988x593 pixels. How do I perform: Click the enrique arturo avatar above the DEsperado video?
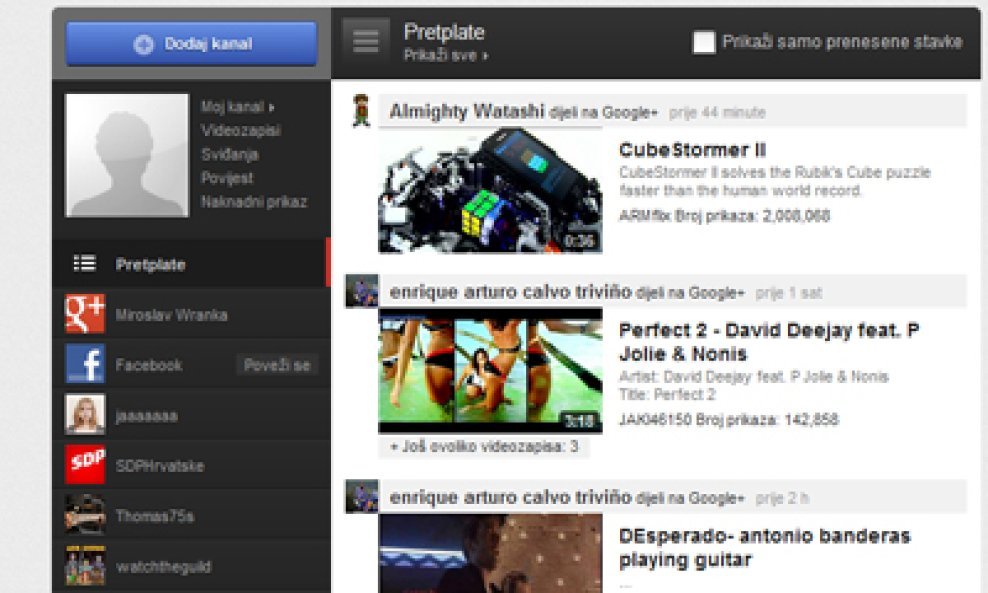[362, 497]
